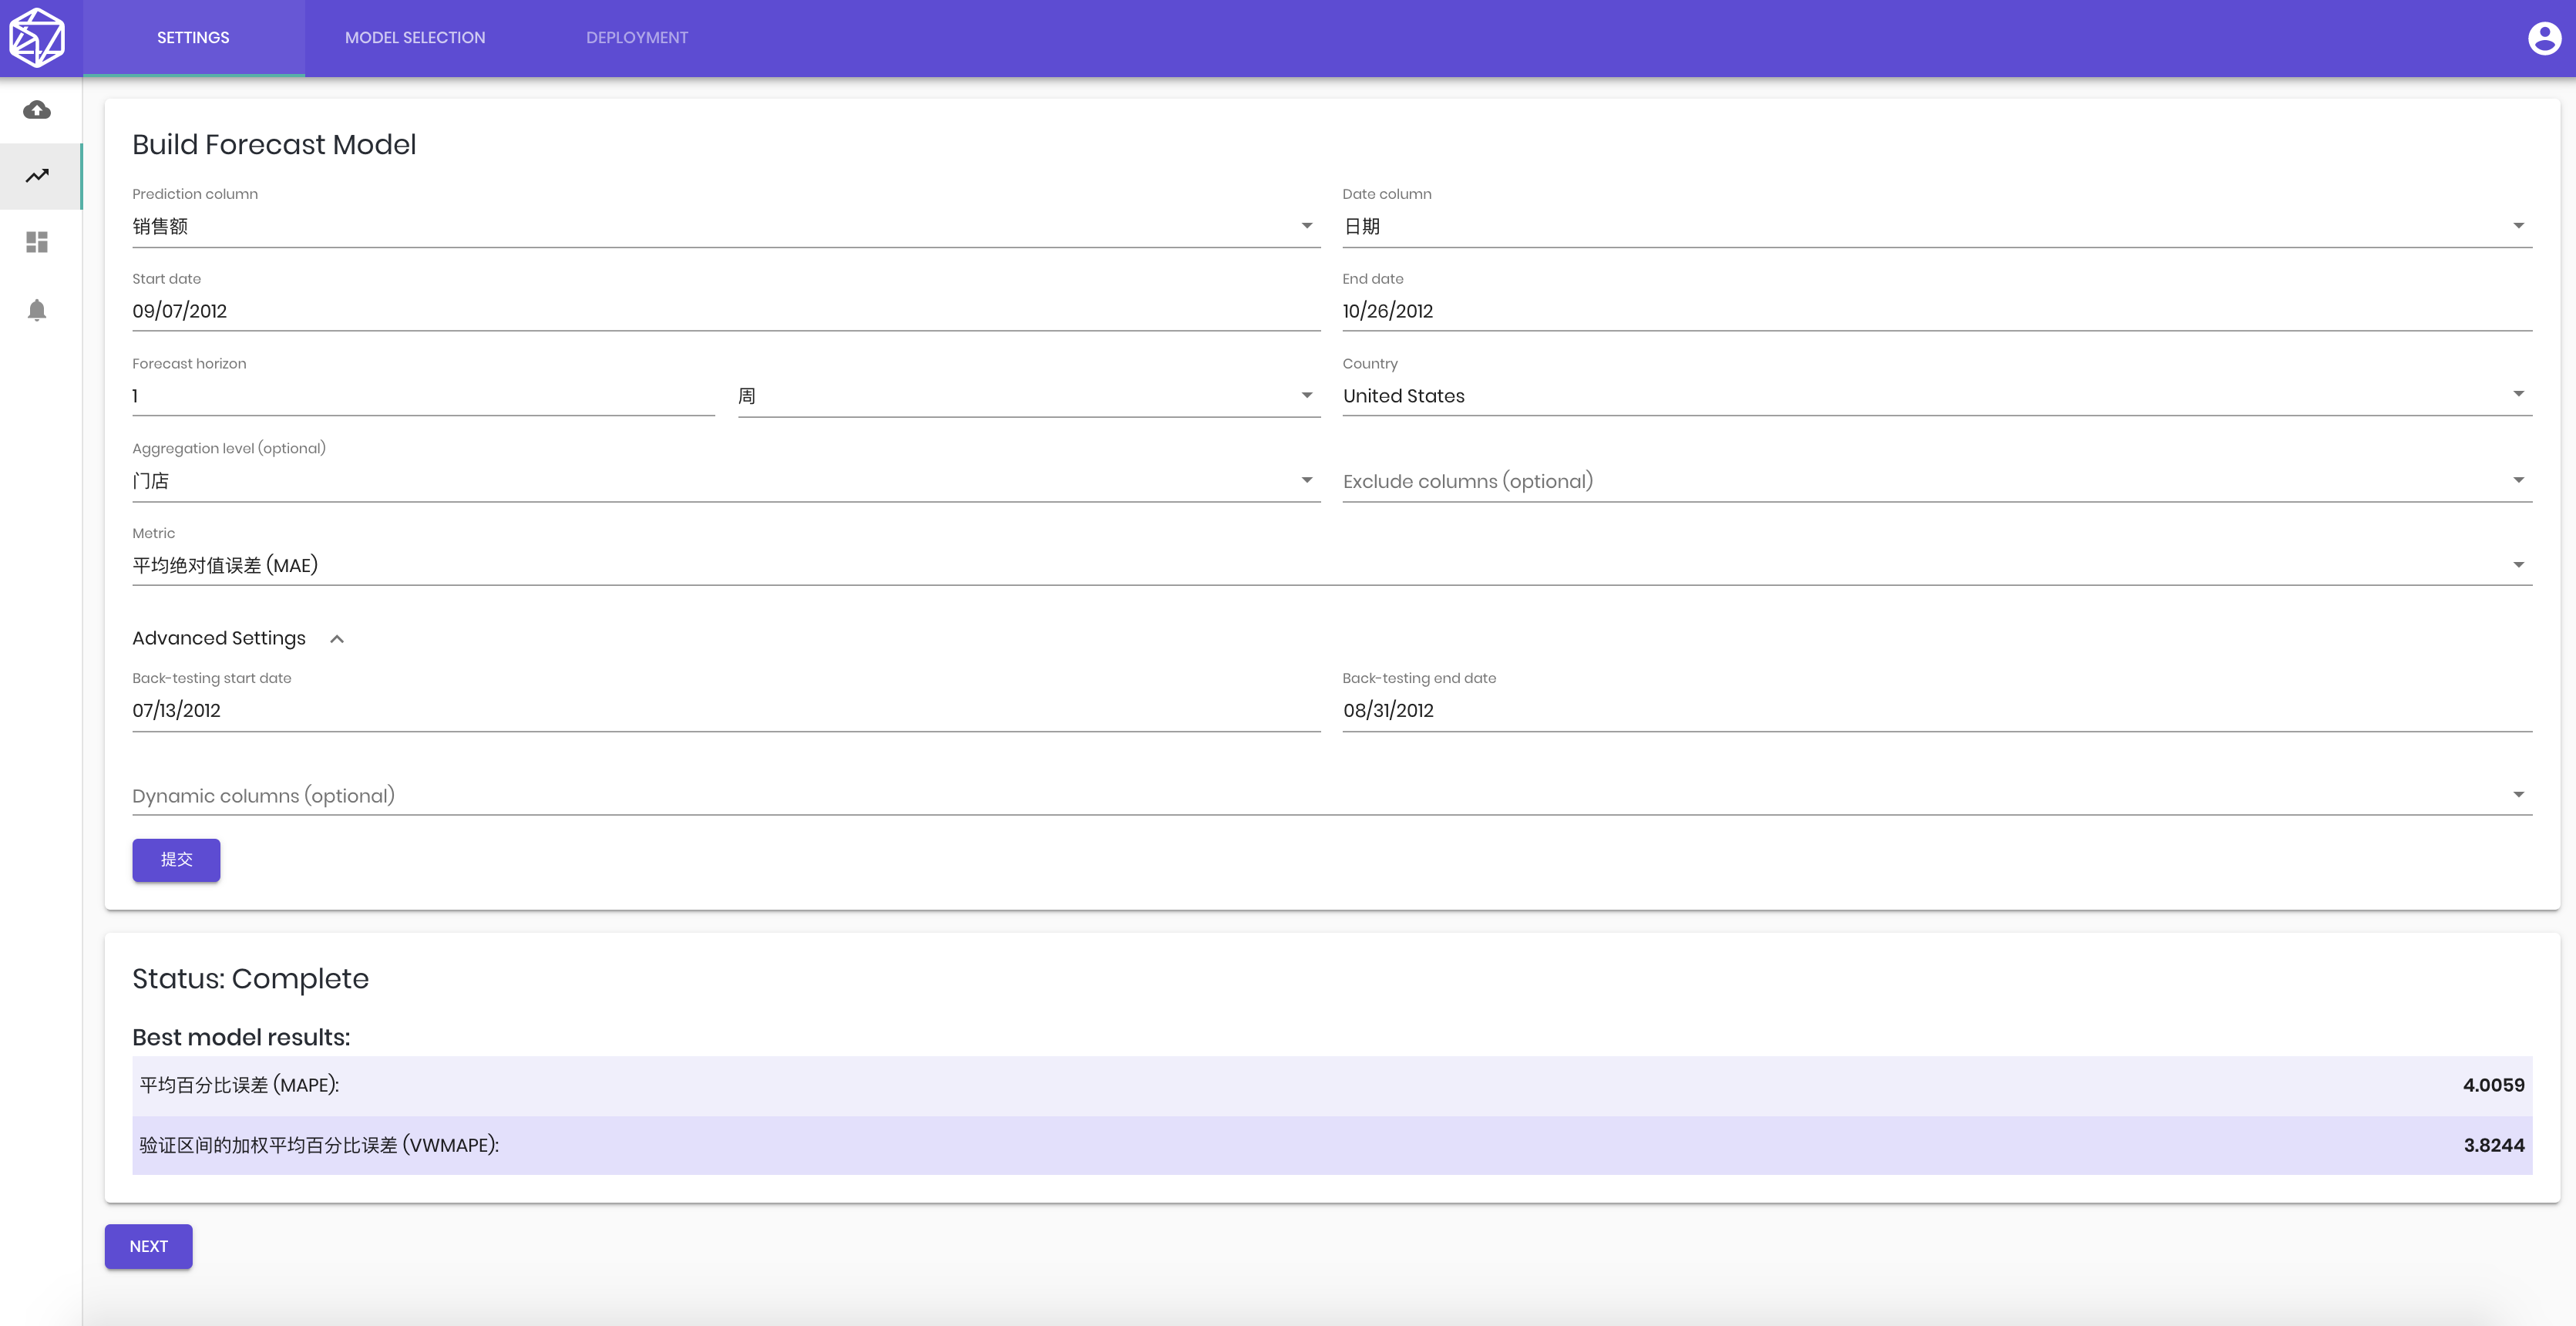Open the notifications bell icon

(37, 310)
